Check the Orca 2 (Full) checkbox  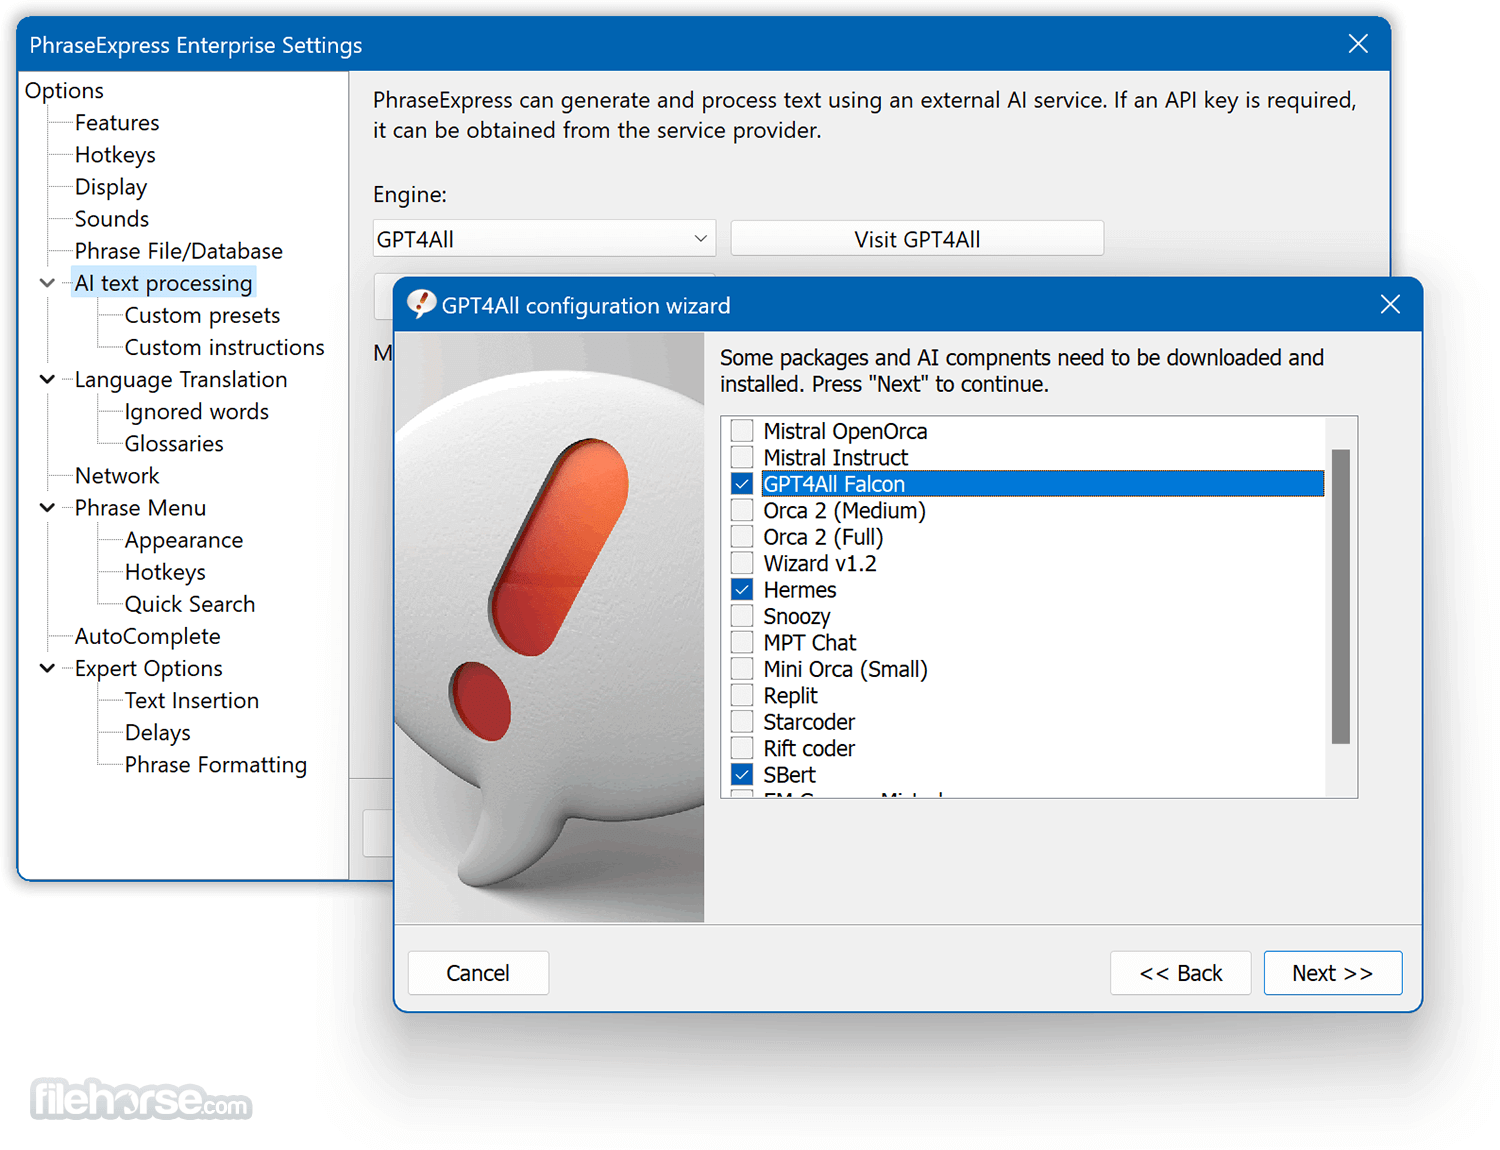(742, 537)
